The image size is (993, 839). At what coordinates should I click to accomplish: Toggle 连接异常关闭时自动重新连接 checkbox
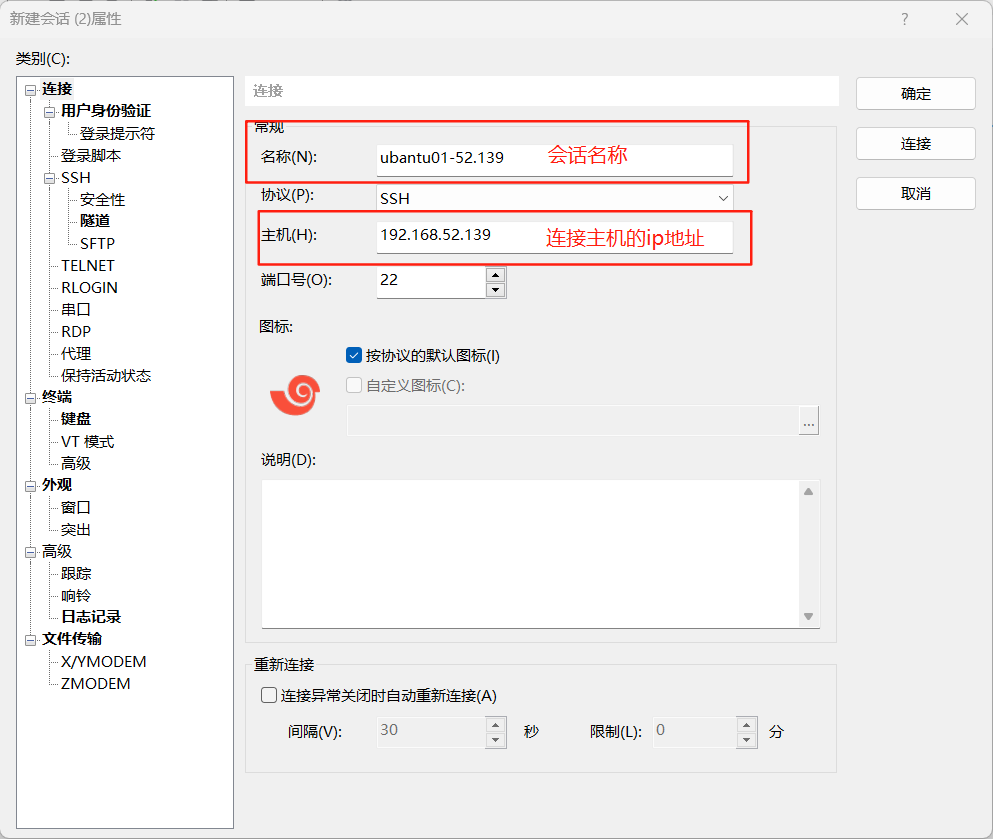269,695
